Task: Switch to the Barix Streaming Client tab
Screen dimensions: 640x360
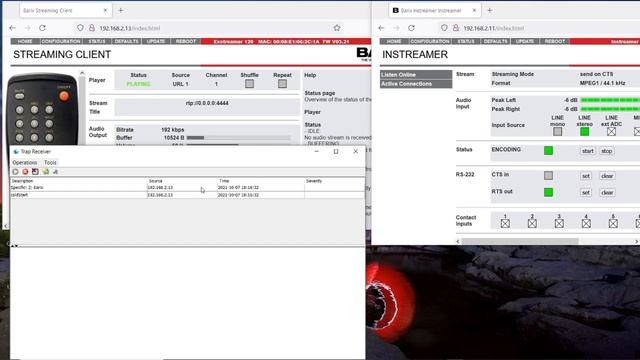Action: point(65,10)
